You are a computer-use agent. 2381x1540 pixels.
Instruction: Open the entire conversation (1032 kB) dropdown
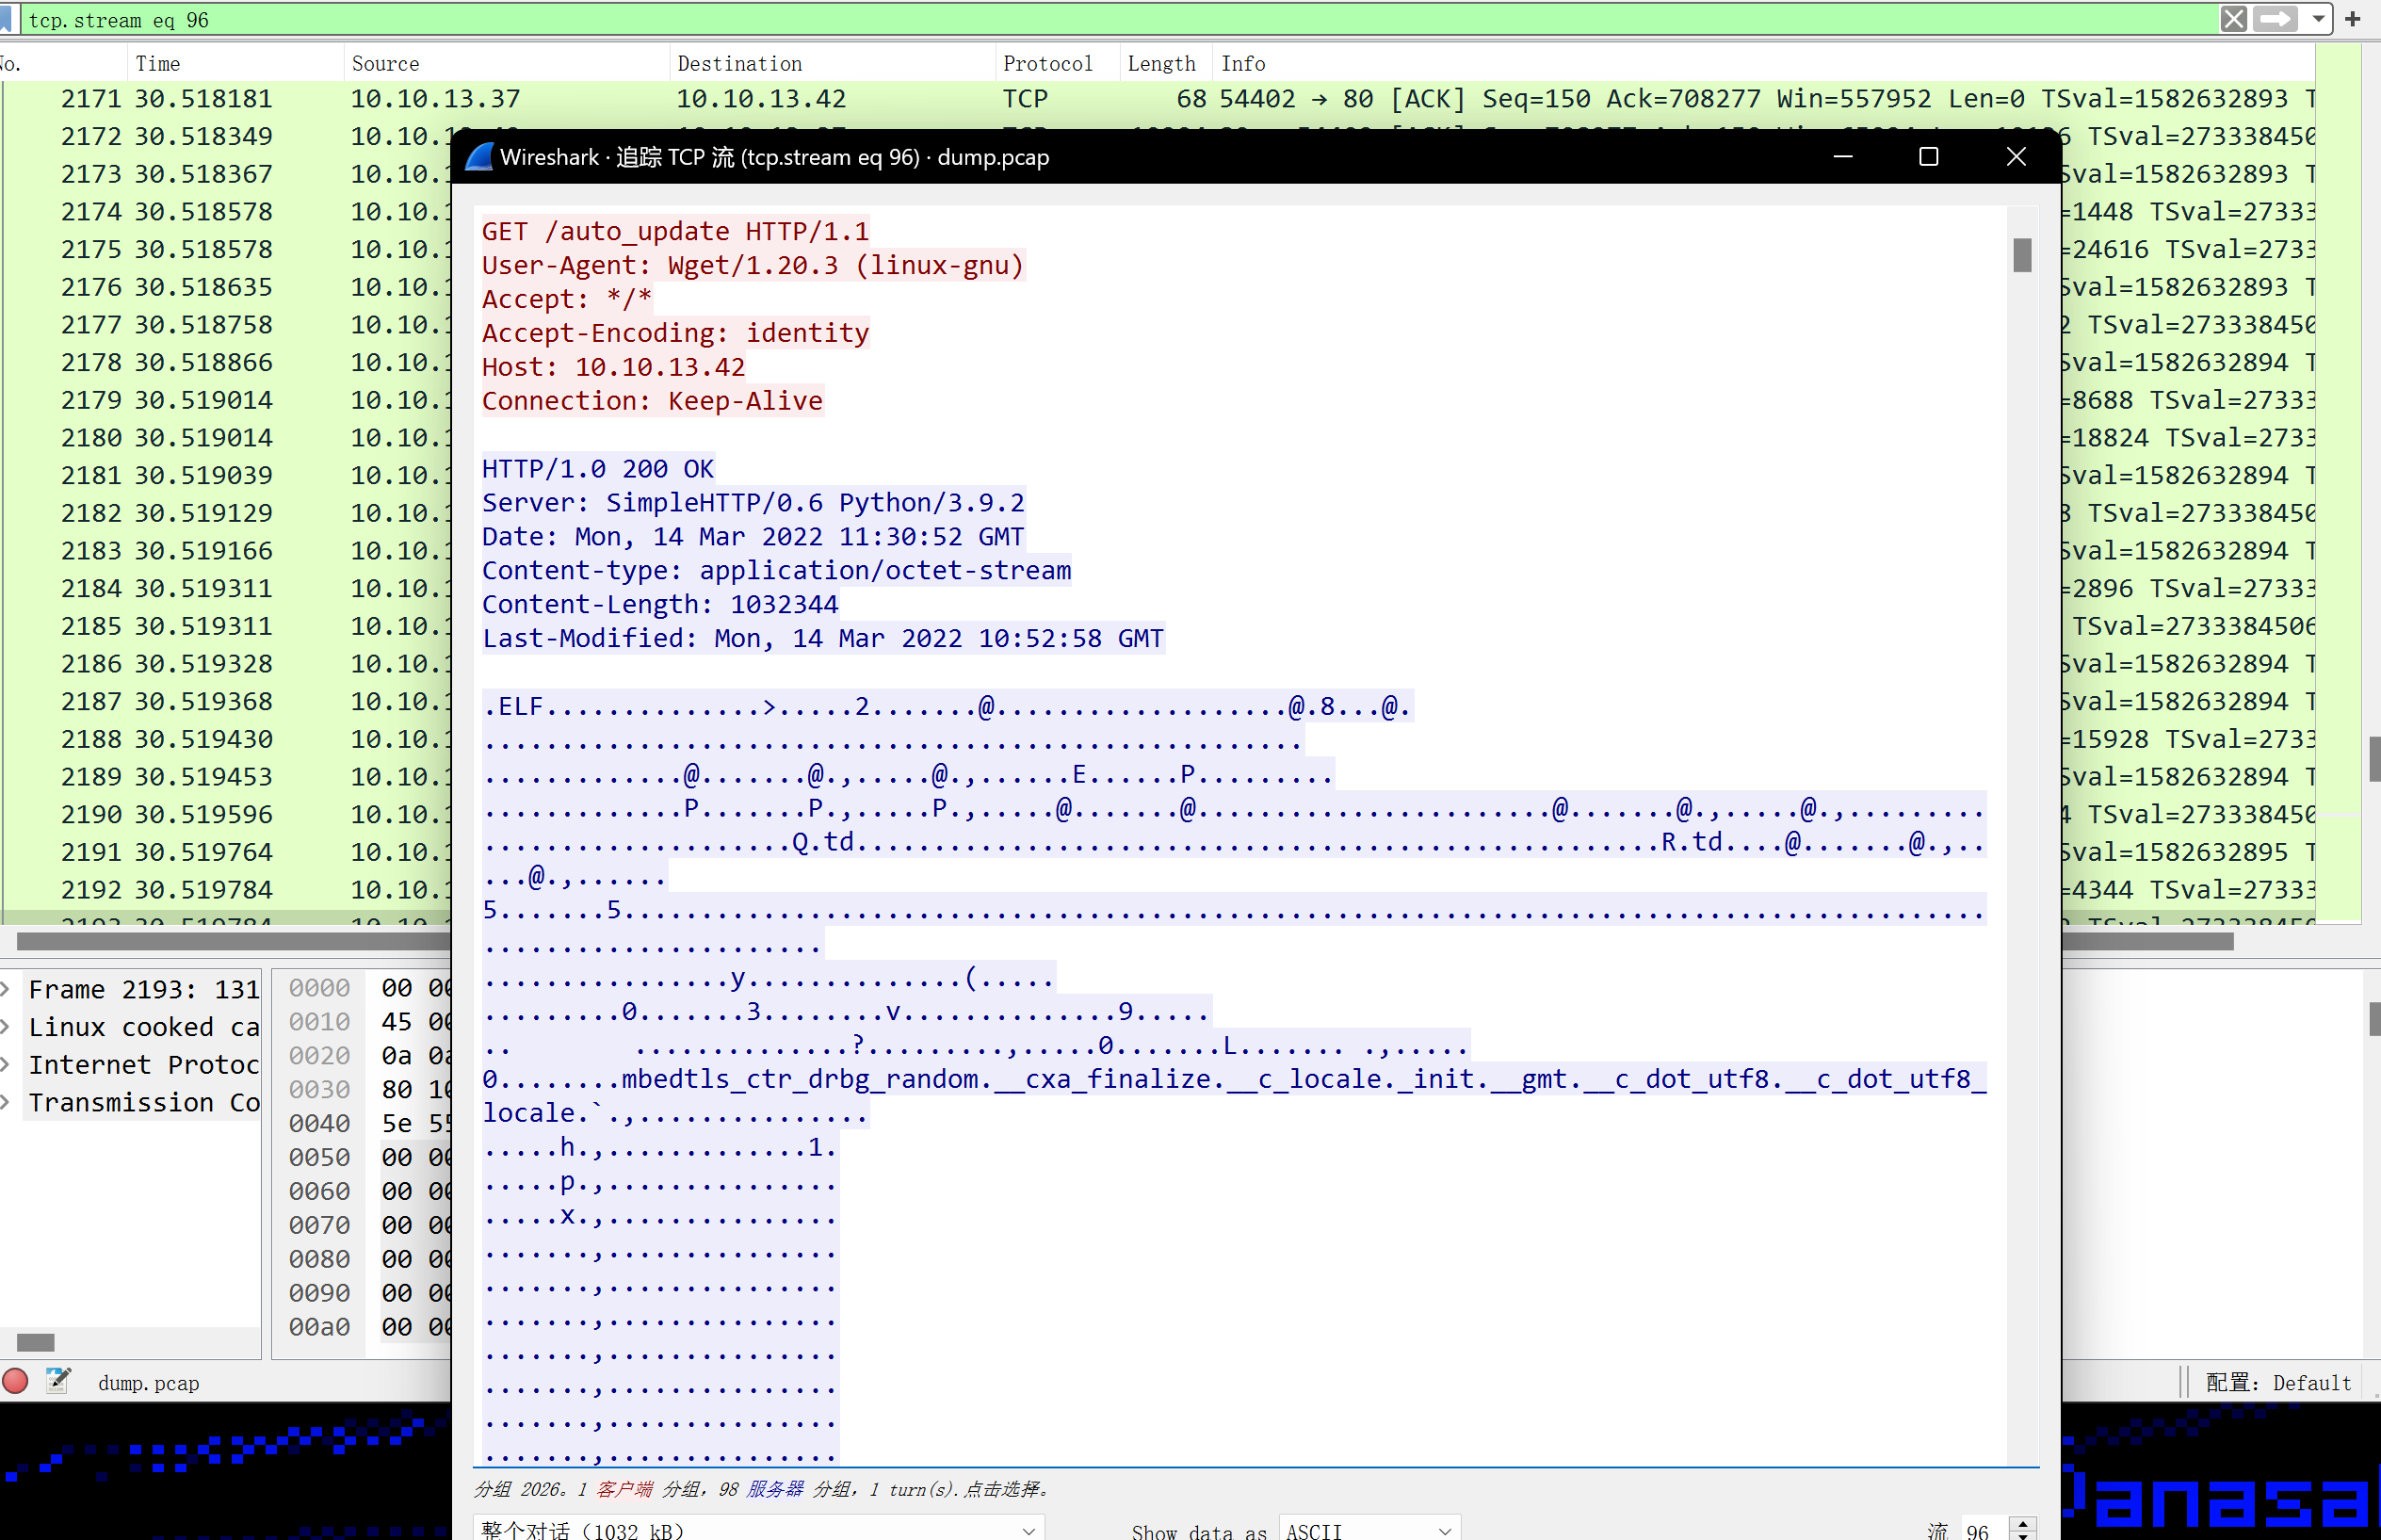(758, 1529)
